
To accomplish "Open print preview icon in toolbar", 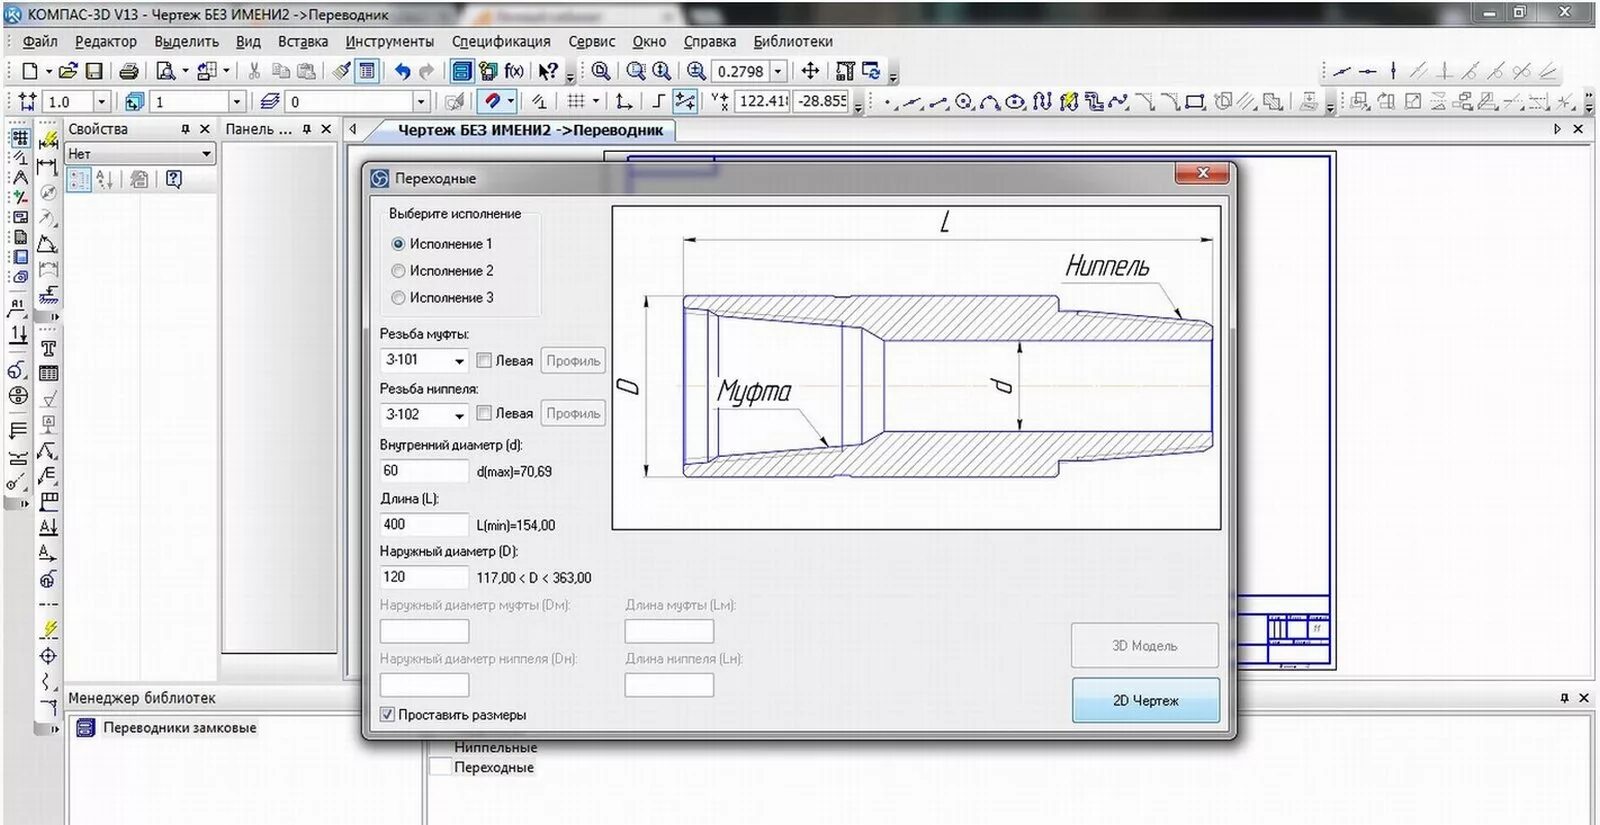I will tap(166, 71).
